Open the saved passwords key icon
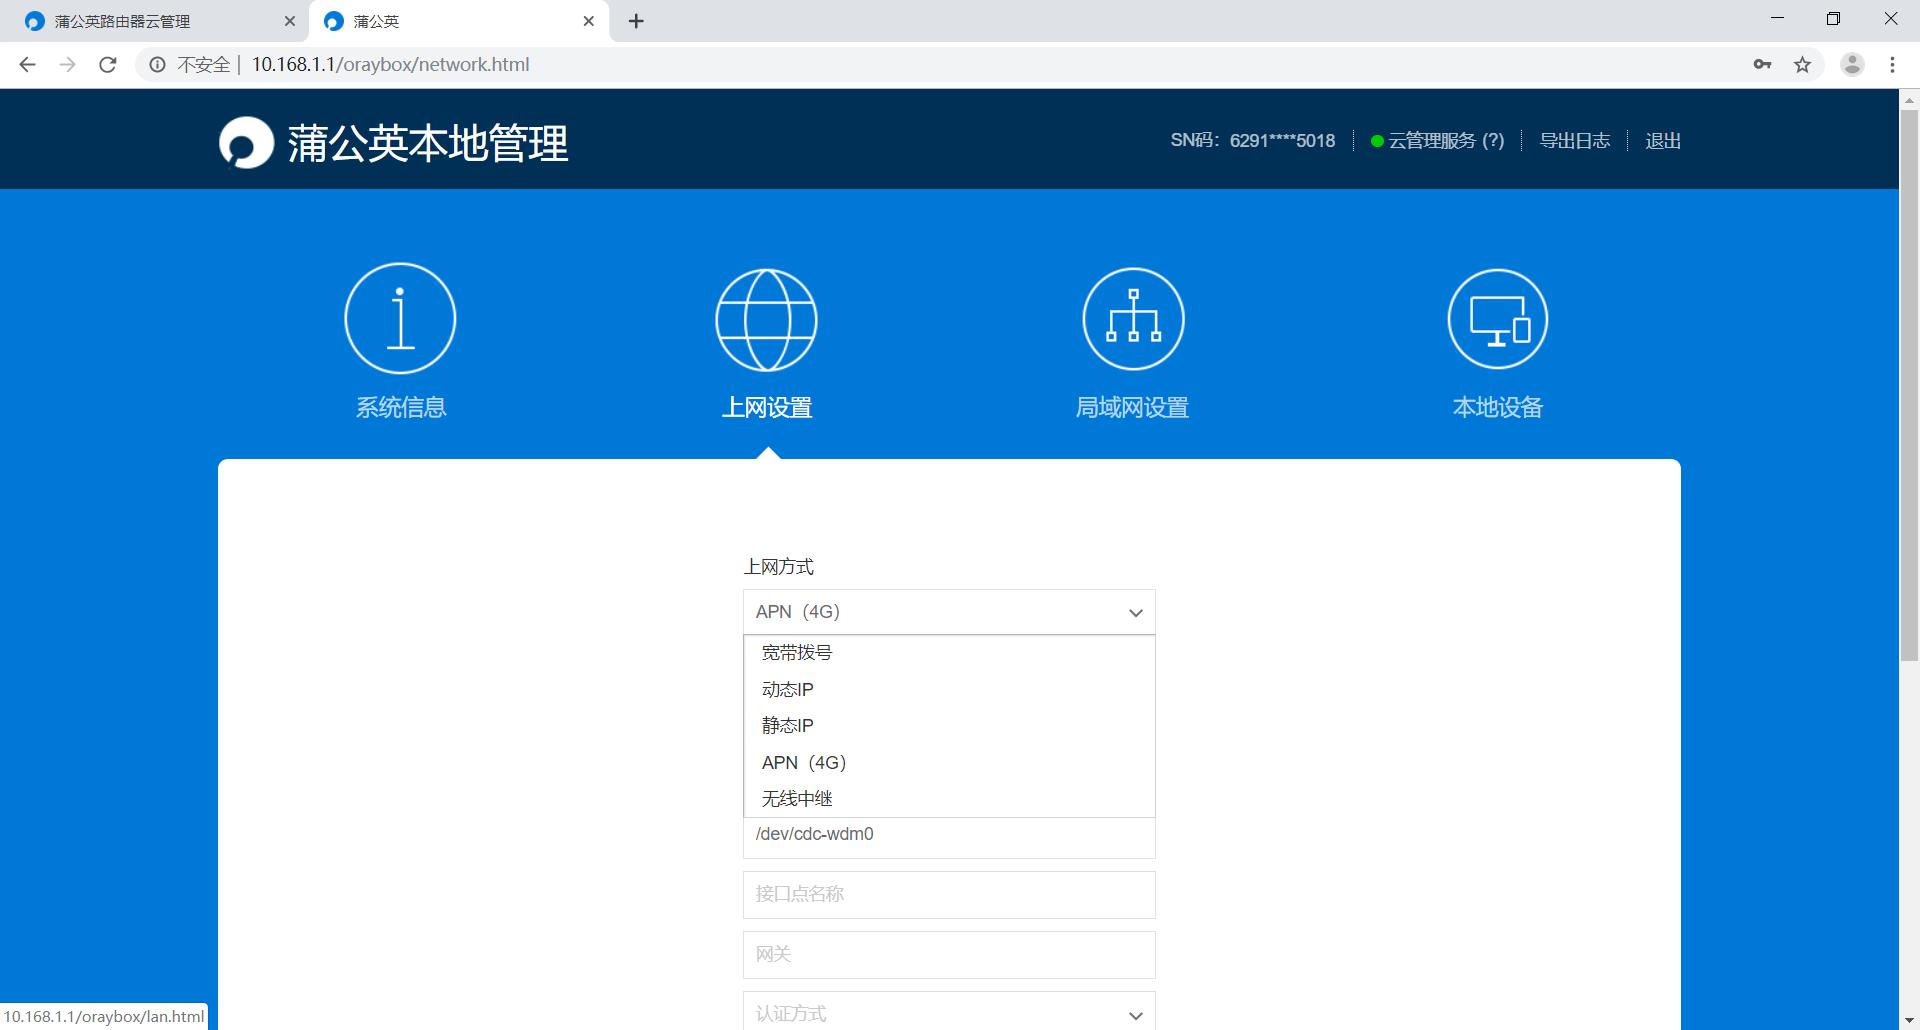Viewport: 1920px width, 1030px height. tap(1764, 64)
